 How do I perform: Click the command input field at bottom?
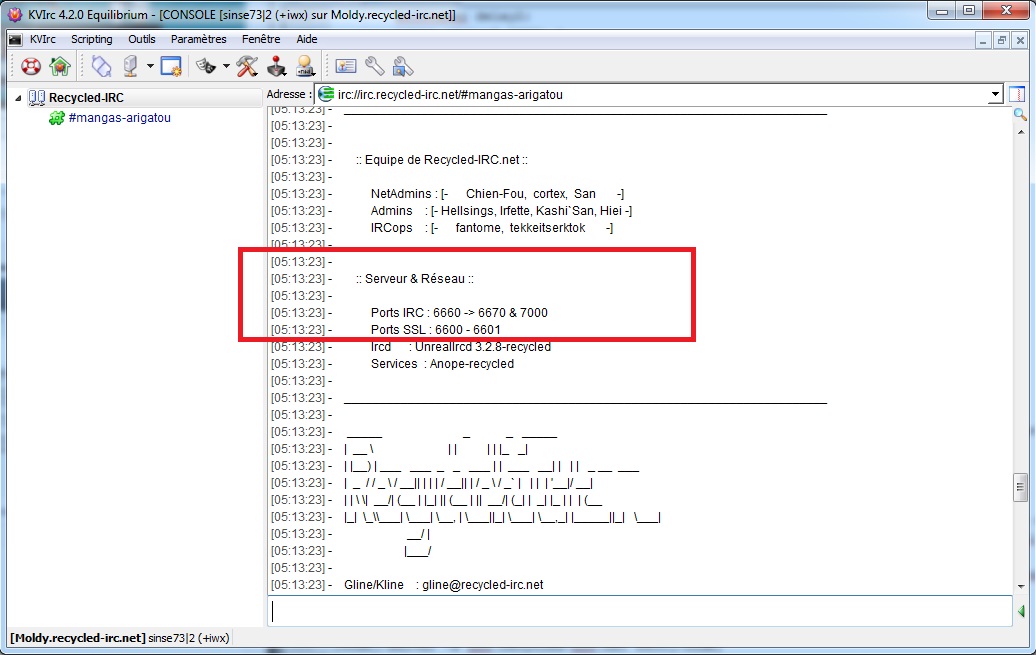click(640, 611)
